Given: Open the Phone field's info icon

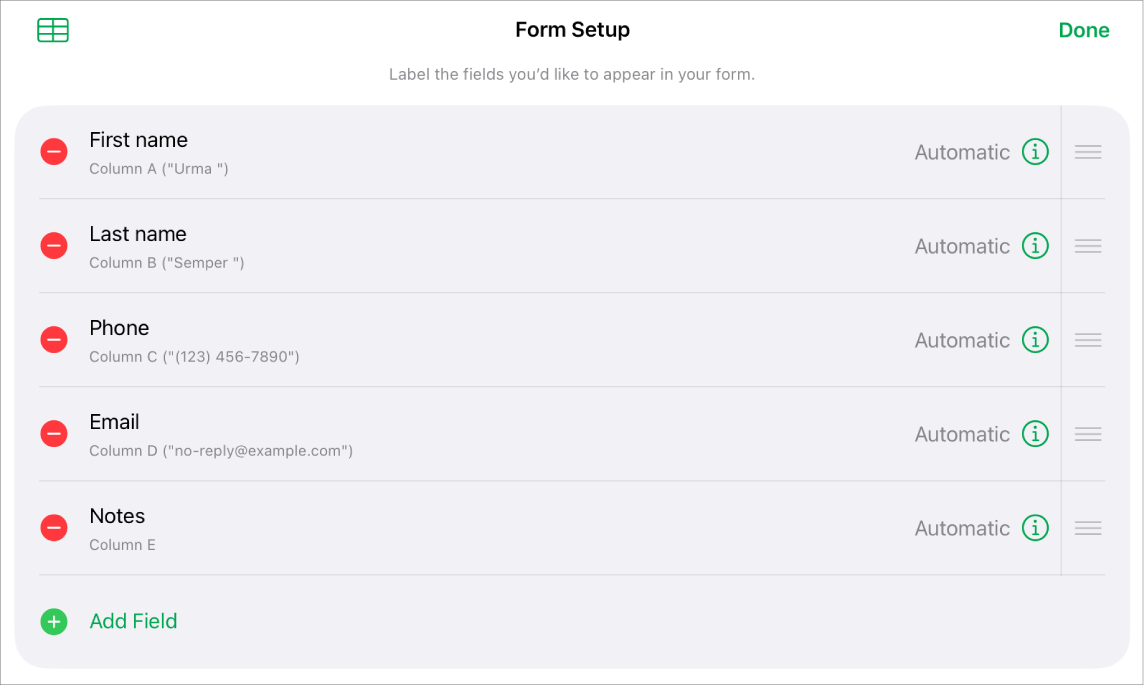Looking at the screenshot, I should [1036, 339].
